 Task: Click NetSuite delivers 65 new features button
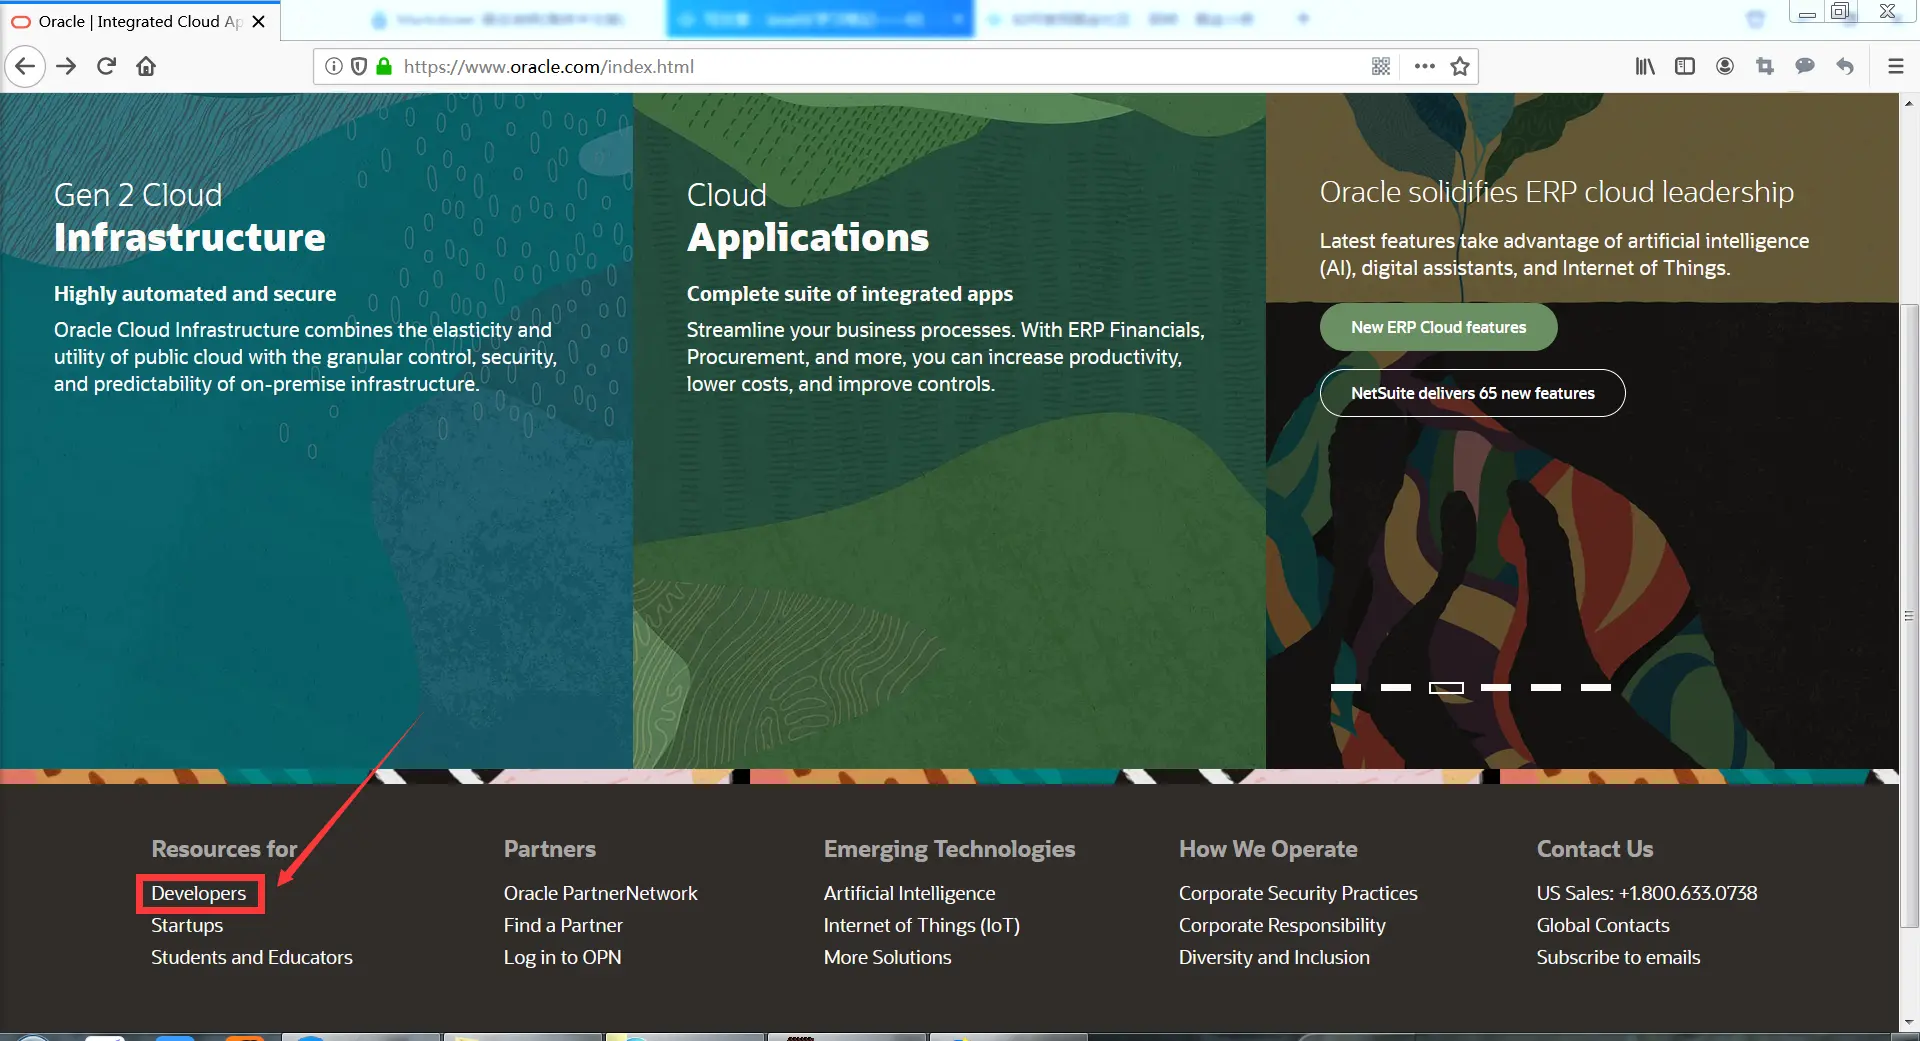pyautogui.click(x=1472, y=393)
